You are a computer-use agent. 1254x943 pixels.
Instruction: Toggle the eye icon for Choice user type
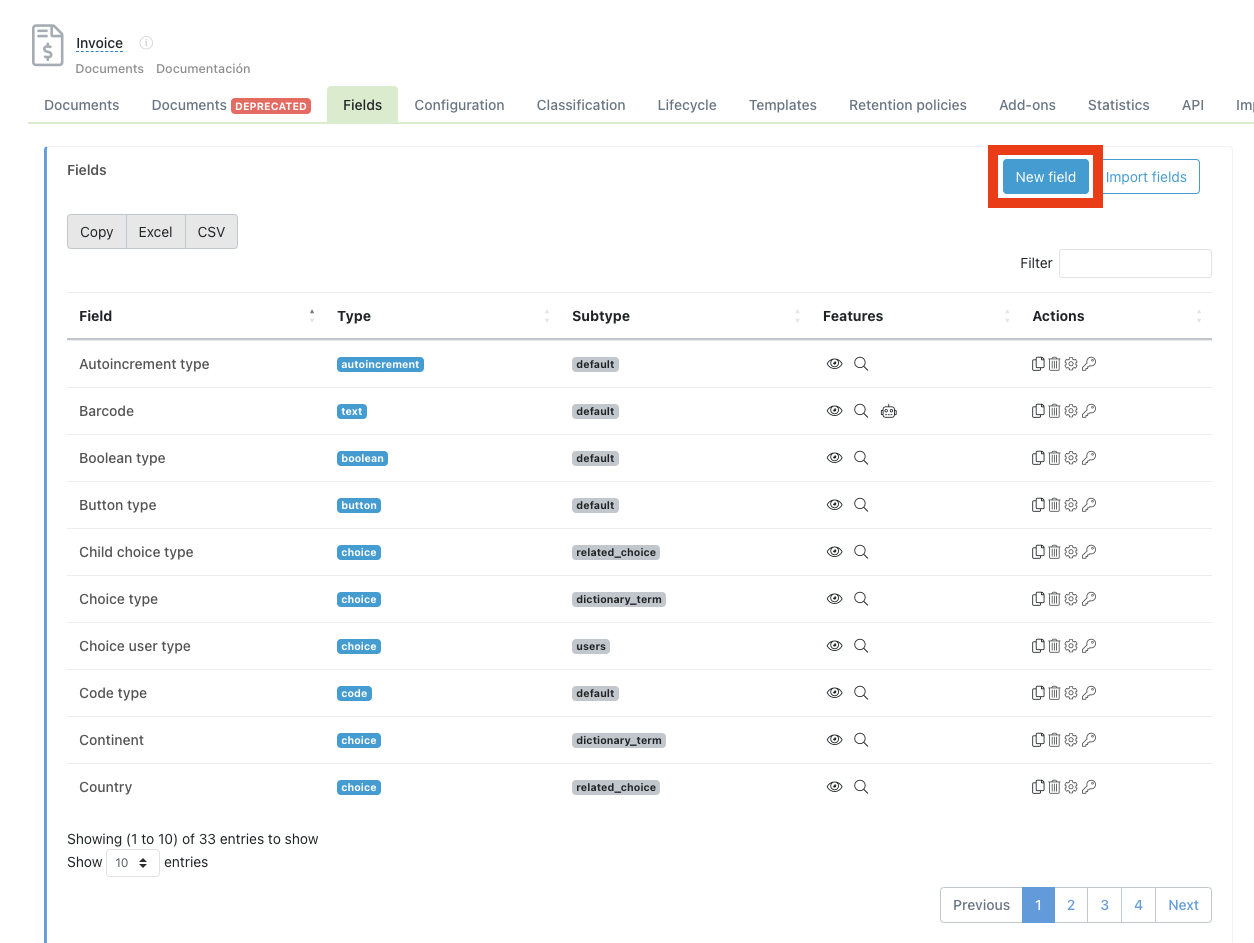[x=834, y=646]
